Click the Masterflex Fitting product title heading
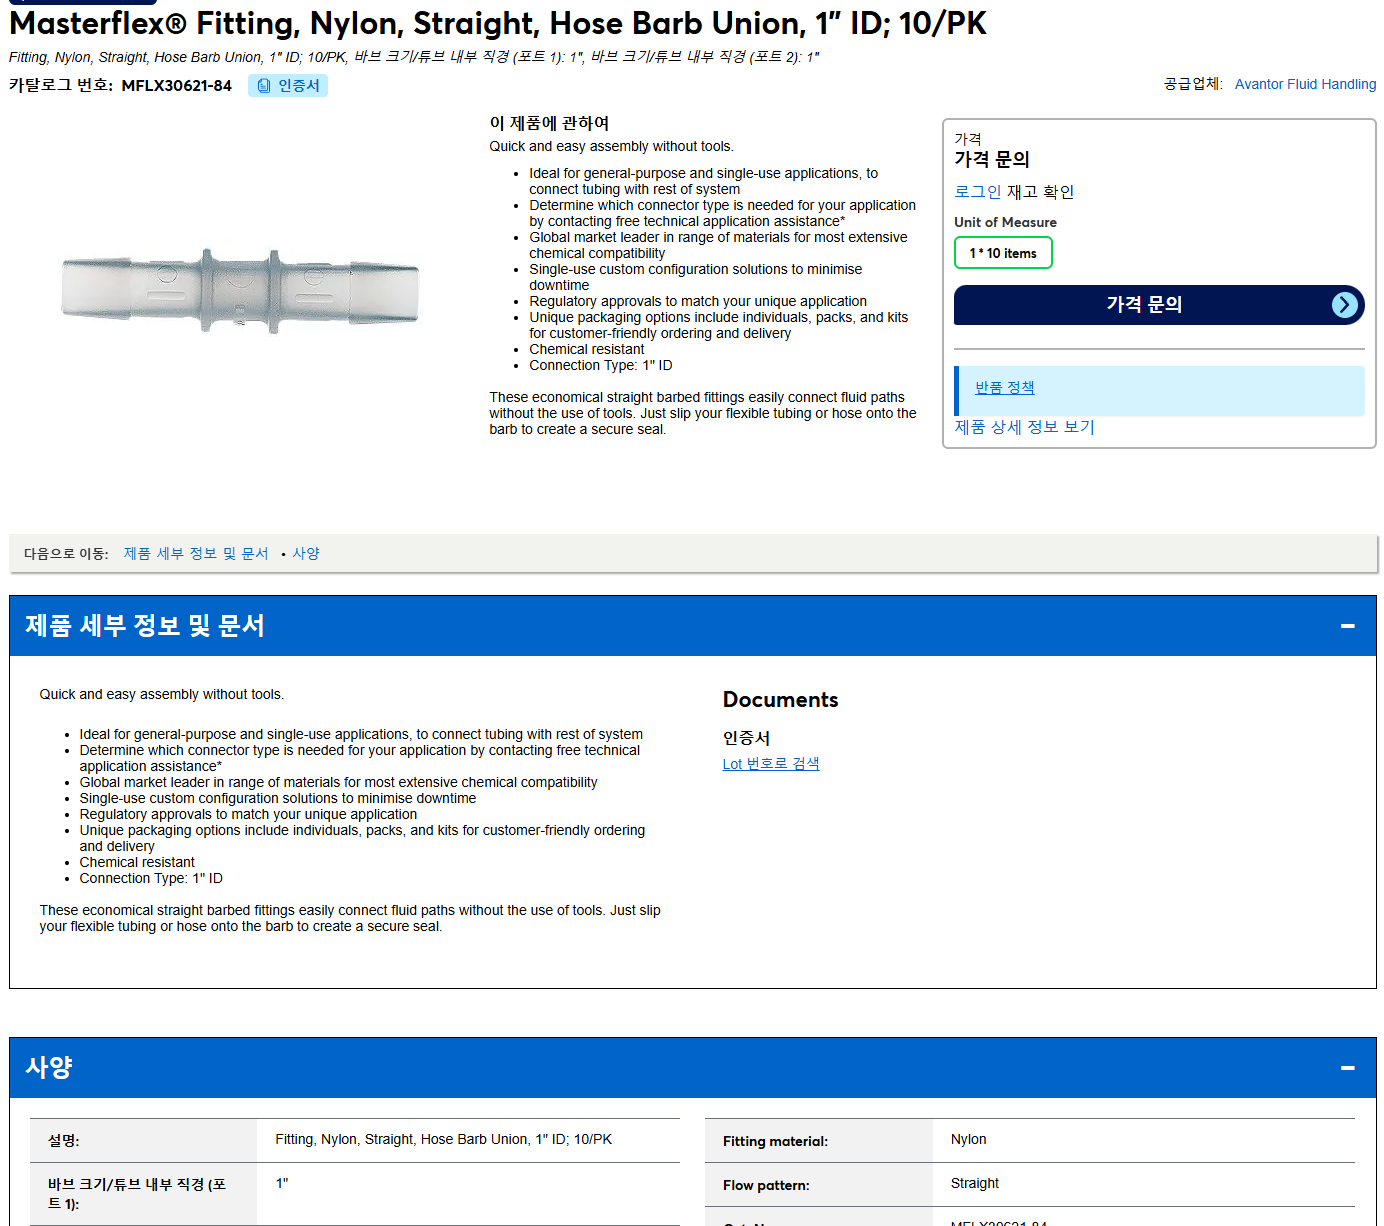Image resolution: width=1384 pixels, height=1226 pixels. (498, 23)
